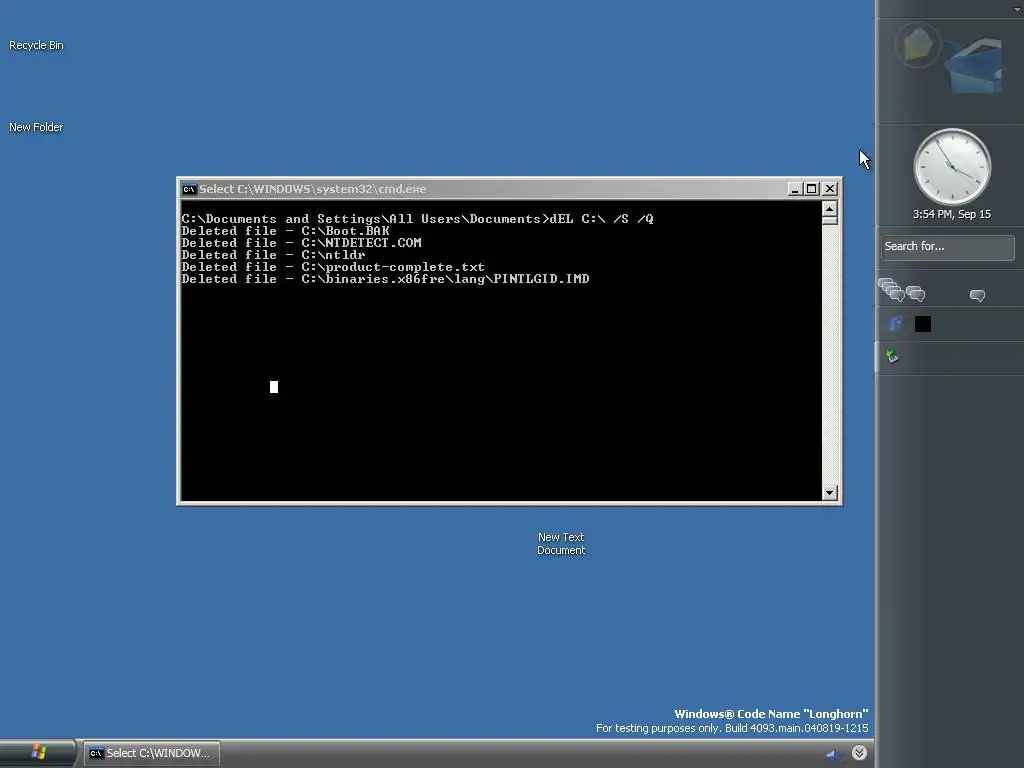Viewport: 1024px width, 768px height.
Task: Click the cmd window title bar text
Action: (x=313, y=189)
